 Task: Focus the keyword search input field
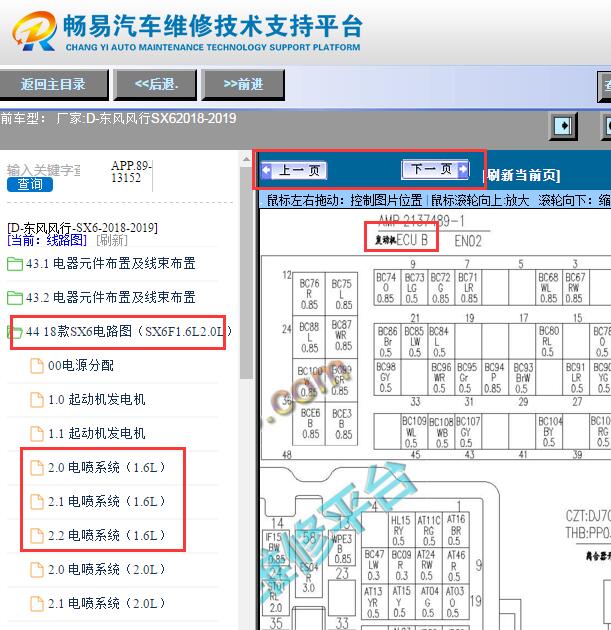point(43,170)
